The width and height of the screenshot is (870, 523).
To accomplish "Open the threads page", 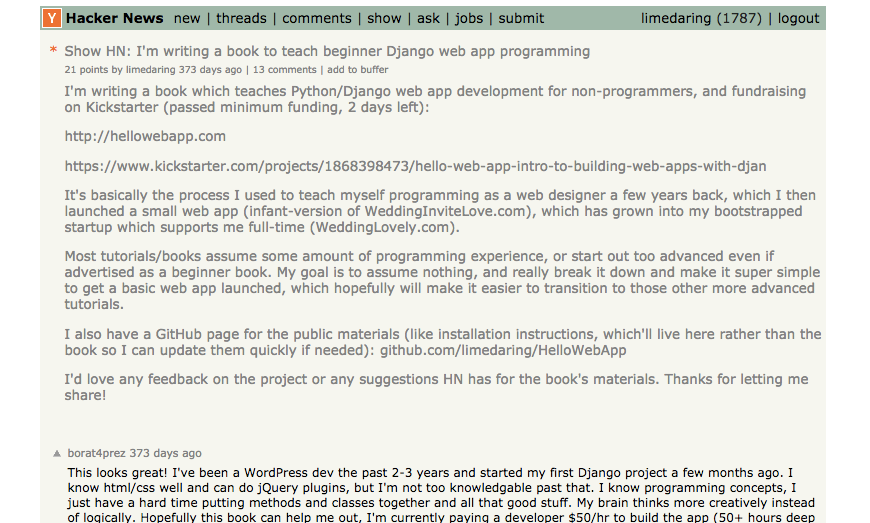I will pyautogui.click(x=241, y=18).
